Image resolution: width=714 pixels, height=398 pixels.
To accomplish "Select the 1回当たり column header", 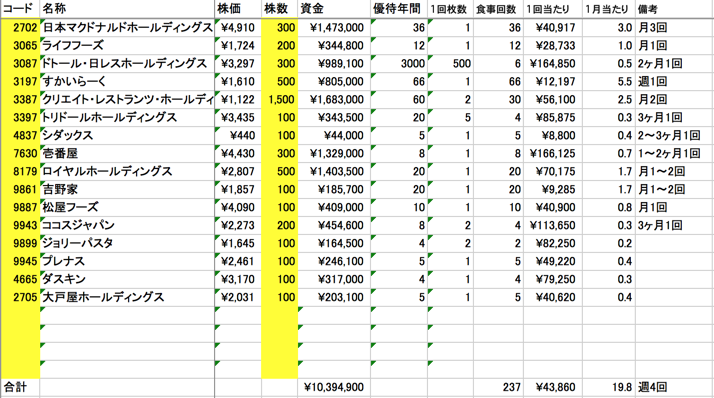I will coord(552,9).
